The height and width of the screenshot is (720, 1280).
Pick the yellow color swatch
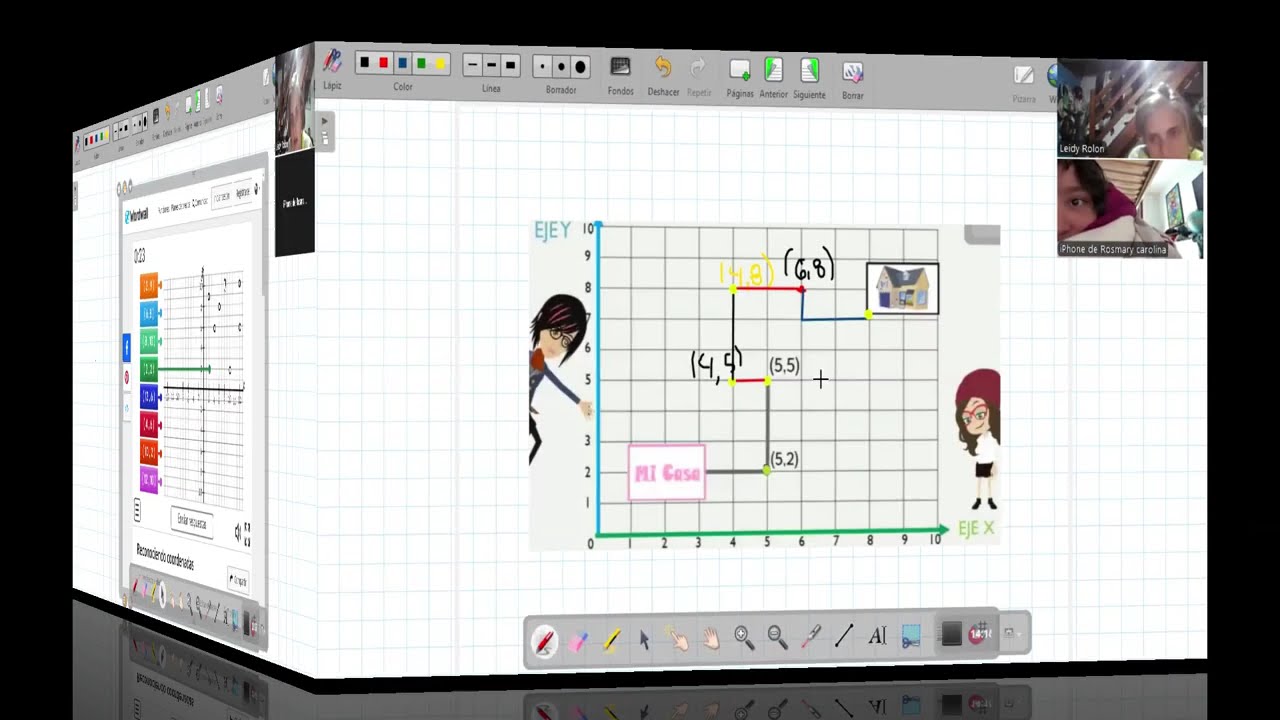[x=439, y=64]
